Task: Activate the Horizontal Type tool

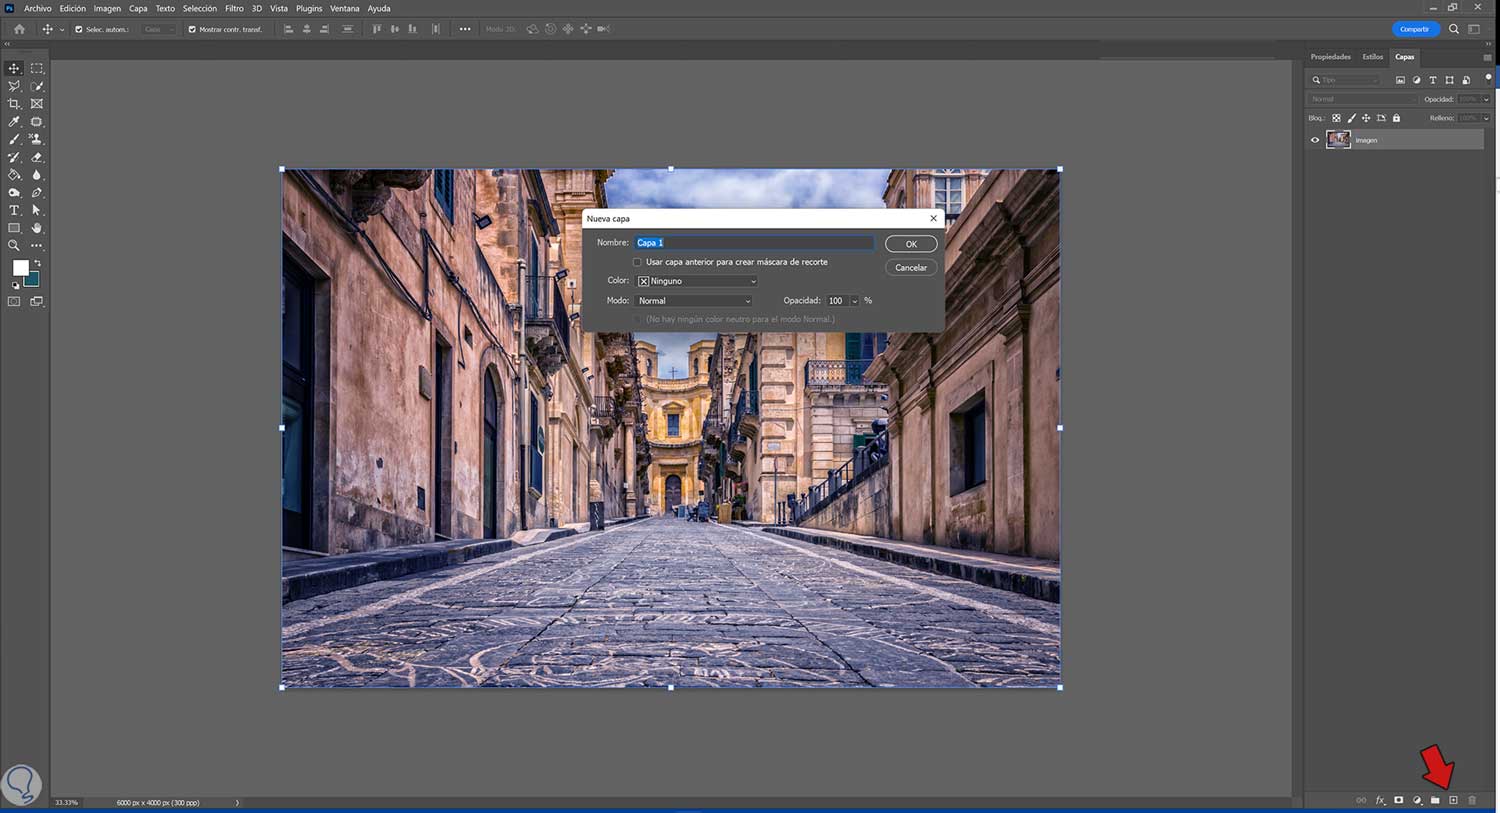Action: pos(14,210)
